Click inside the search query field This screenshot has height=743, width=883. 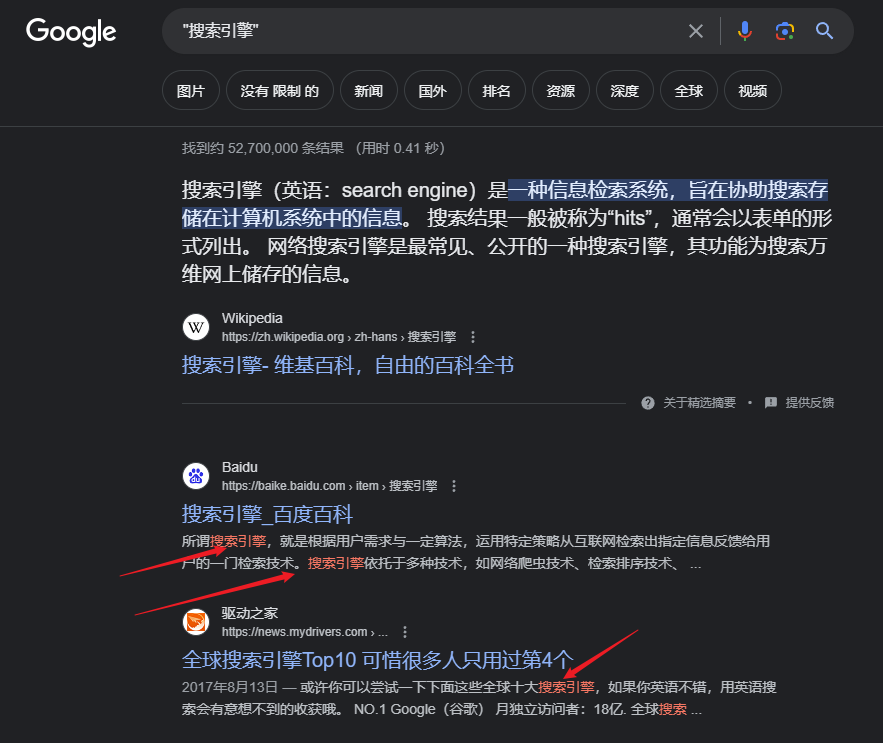[x=428, y=31]
